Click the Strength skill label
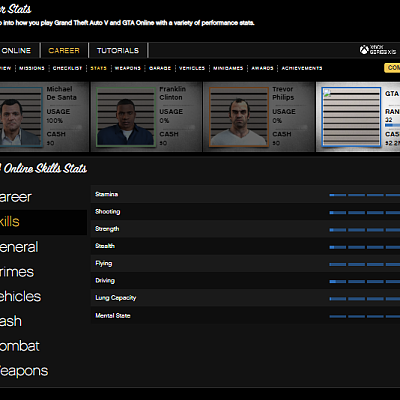The height and width of the screenshot is (400, 400). [107, 229]
